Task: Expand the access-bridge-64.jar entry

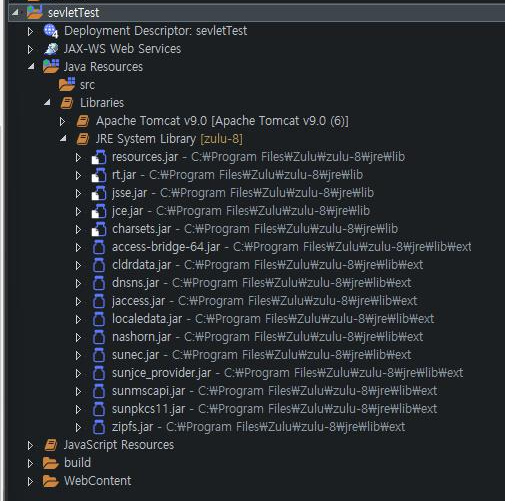Action: tap(78, 247)
